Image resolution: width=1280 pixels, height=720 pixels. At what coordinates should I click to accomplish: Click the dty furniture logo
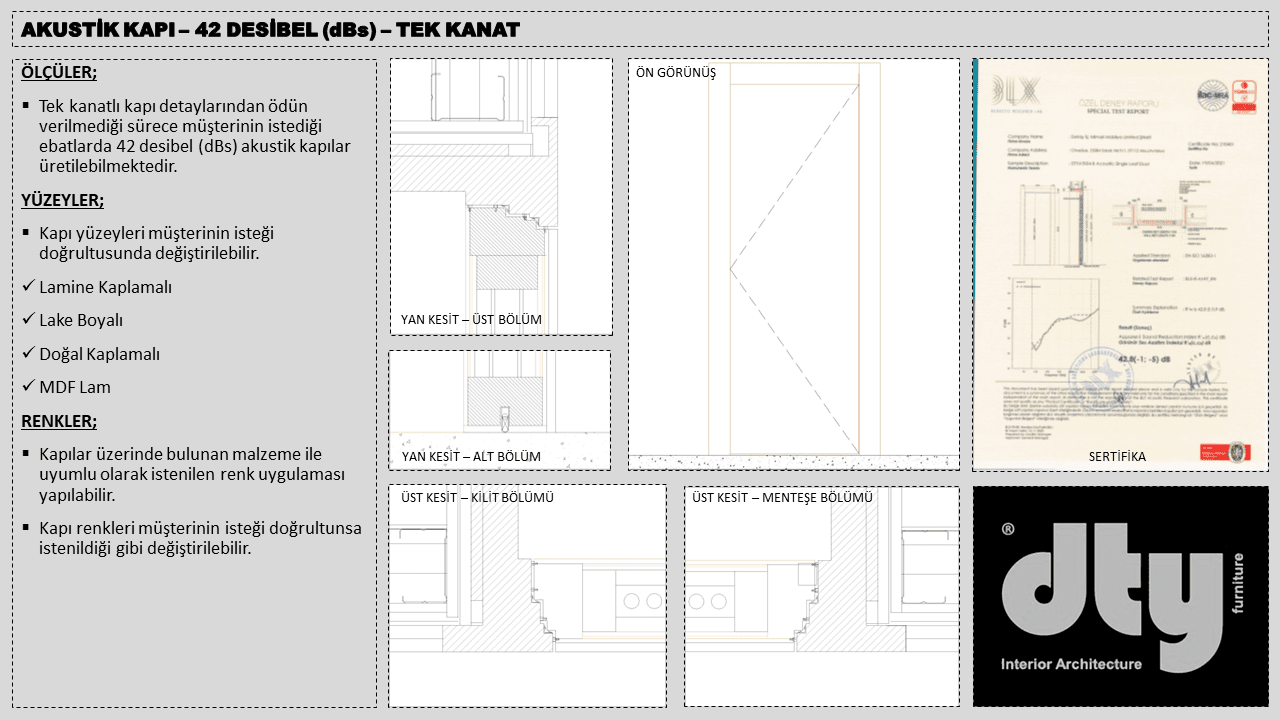tap(1120, 596)
